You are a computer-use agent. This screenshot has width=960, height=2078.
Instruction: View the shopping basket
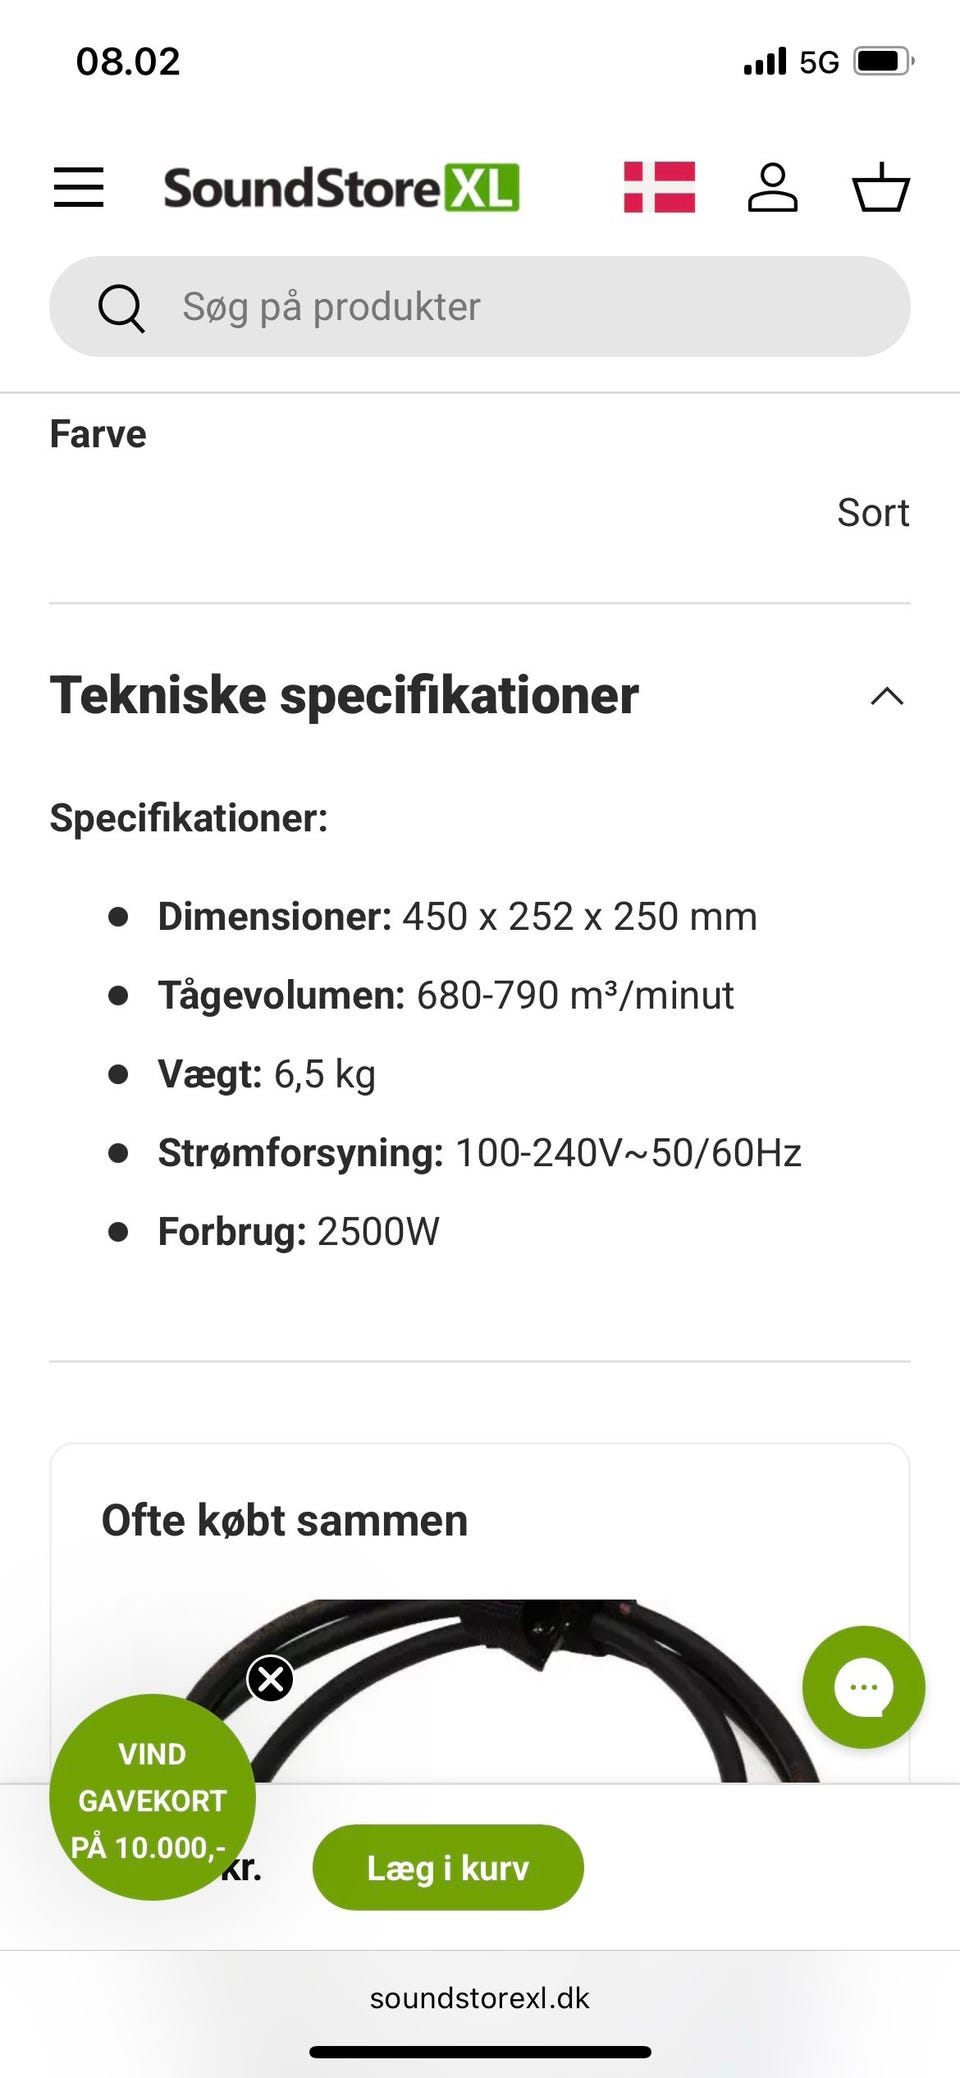(x=880, y=187)
